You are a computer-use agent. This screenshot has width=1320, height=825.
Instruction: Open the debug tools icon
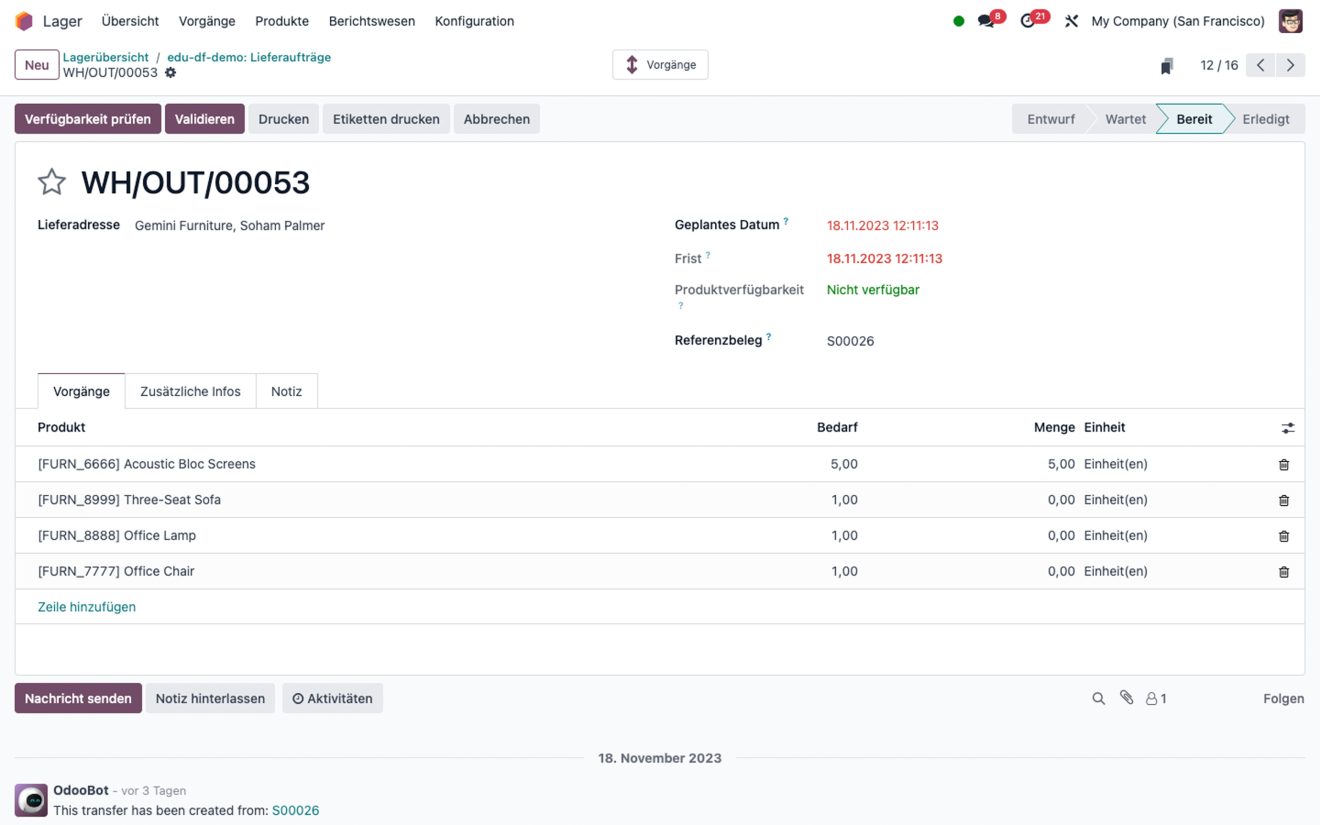pyautogui.click(x=1071, y=21)
